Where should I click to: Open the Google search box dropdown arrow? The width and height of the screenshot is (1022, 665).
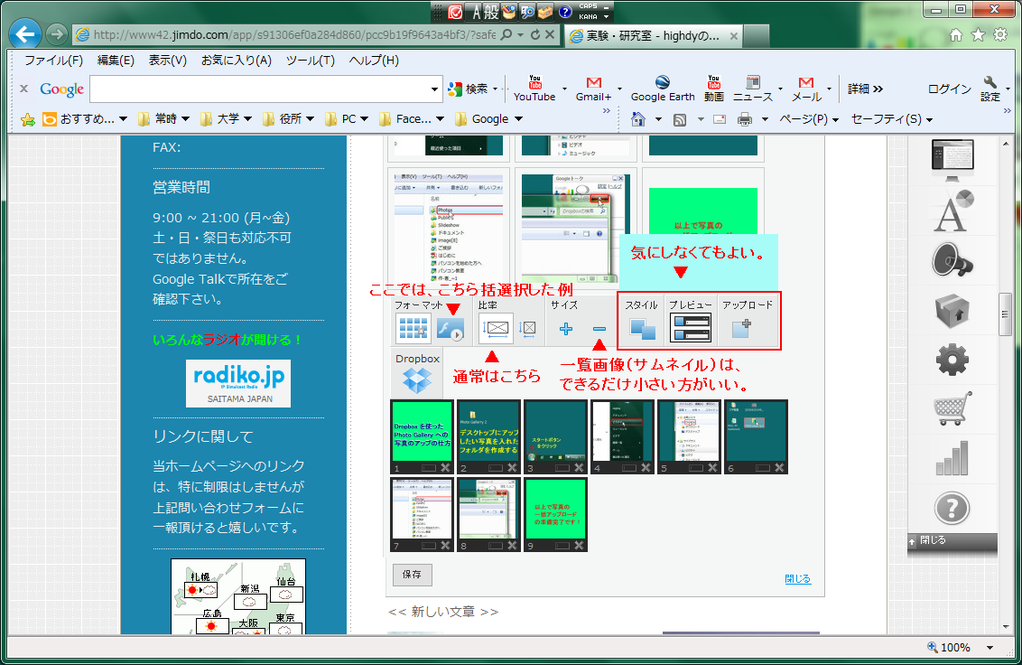coord(435,90)
